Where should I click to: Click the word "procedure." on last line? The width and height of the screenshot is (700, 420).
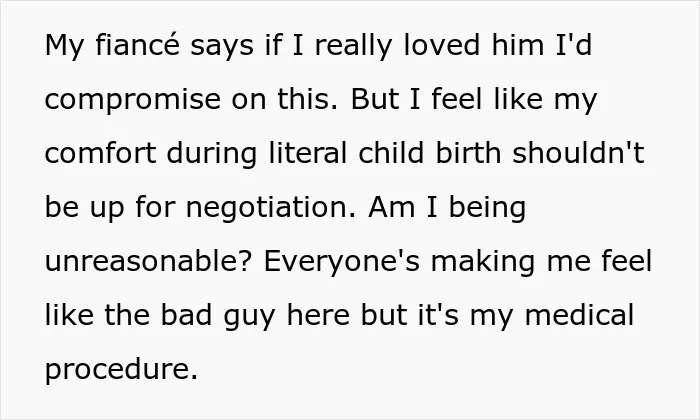tap(121, 370)
